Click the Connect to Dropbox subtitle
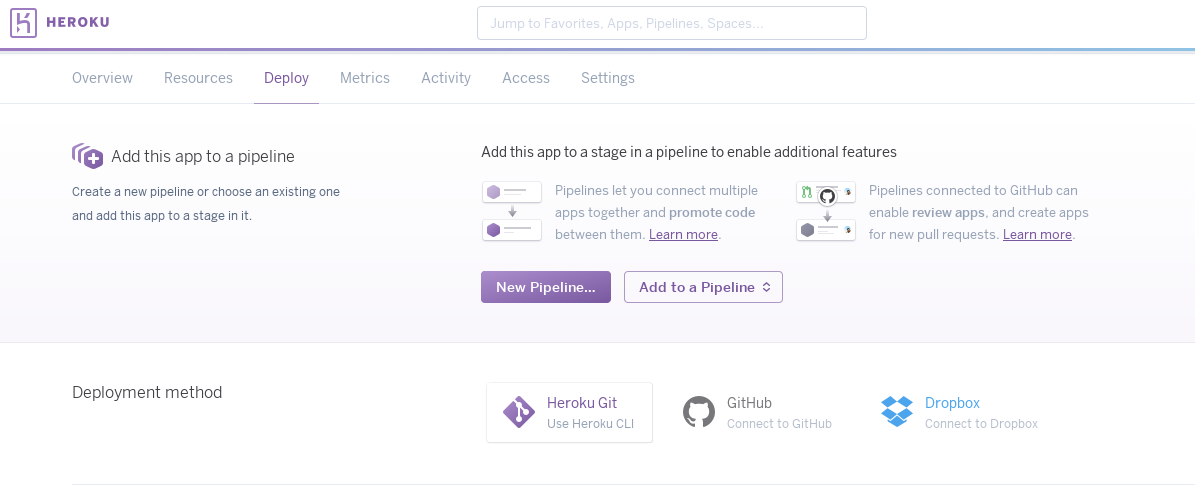Image resolution: width=1195 pixels, height=498 pixels. [x=981, y=424]
